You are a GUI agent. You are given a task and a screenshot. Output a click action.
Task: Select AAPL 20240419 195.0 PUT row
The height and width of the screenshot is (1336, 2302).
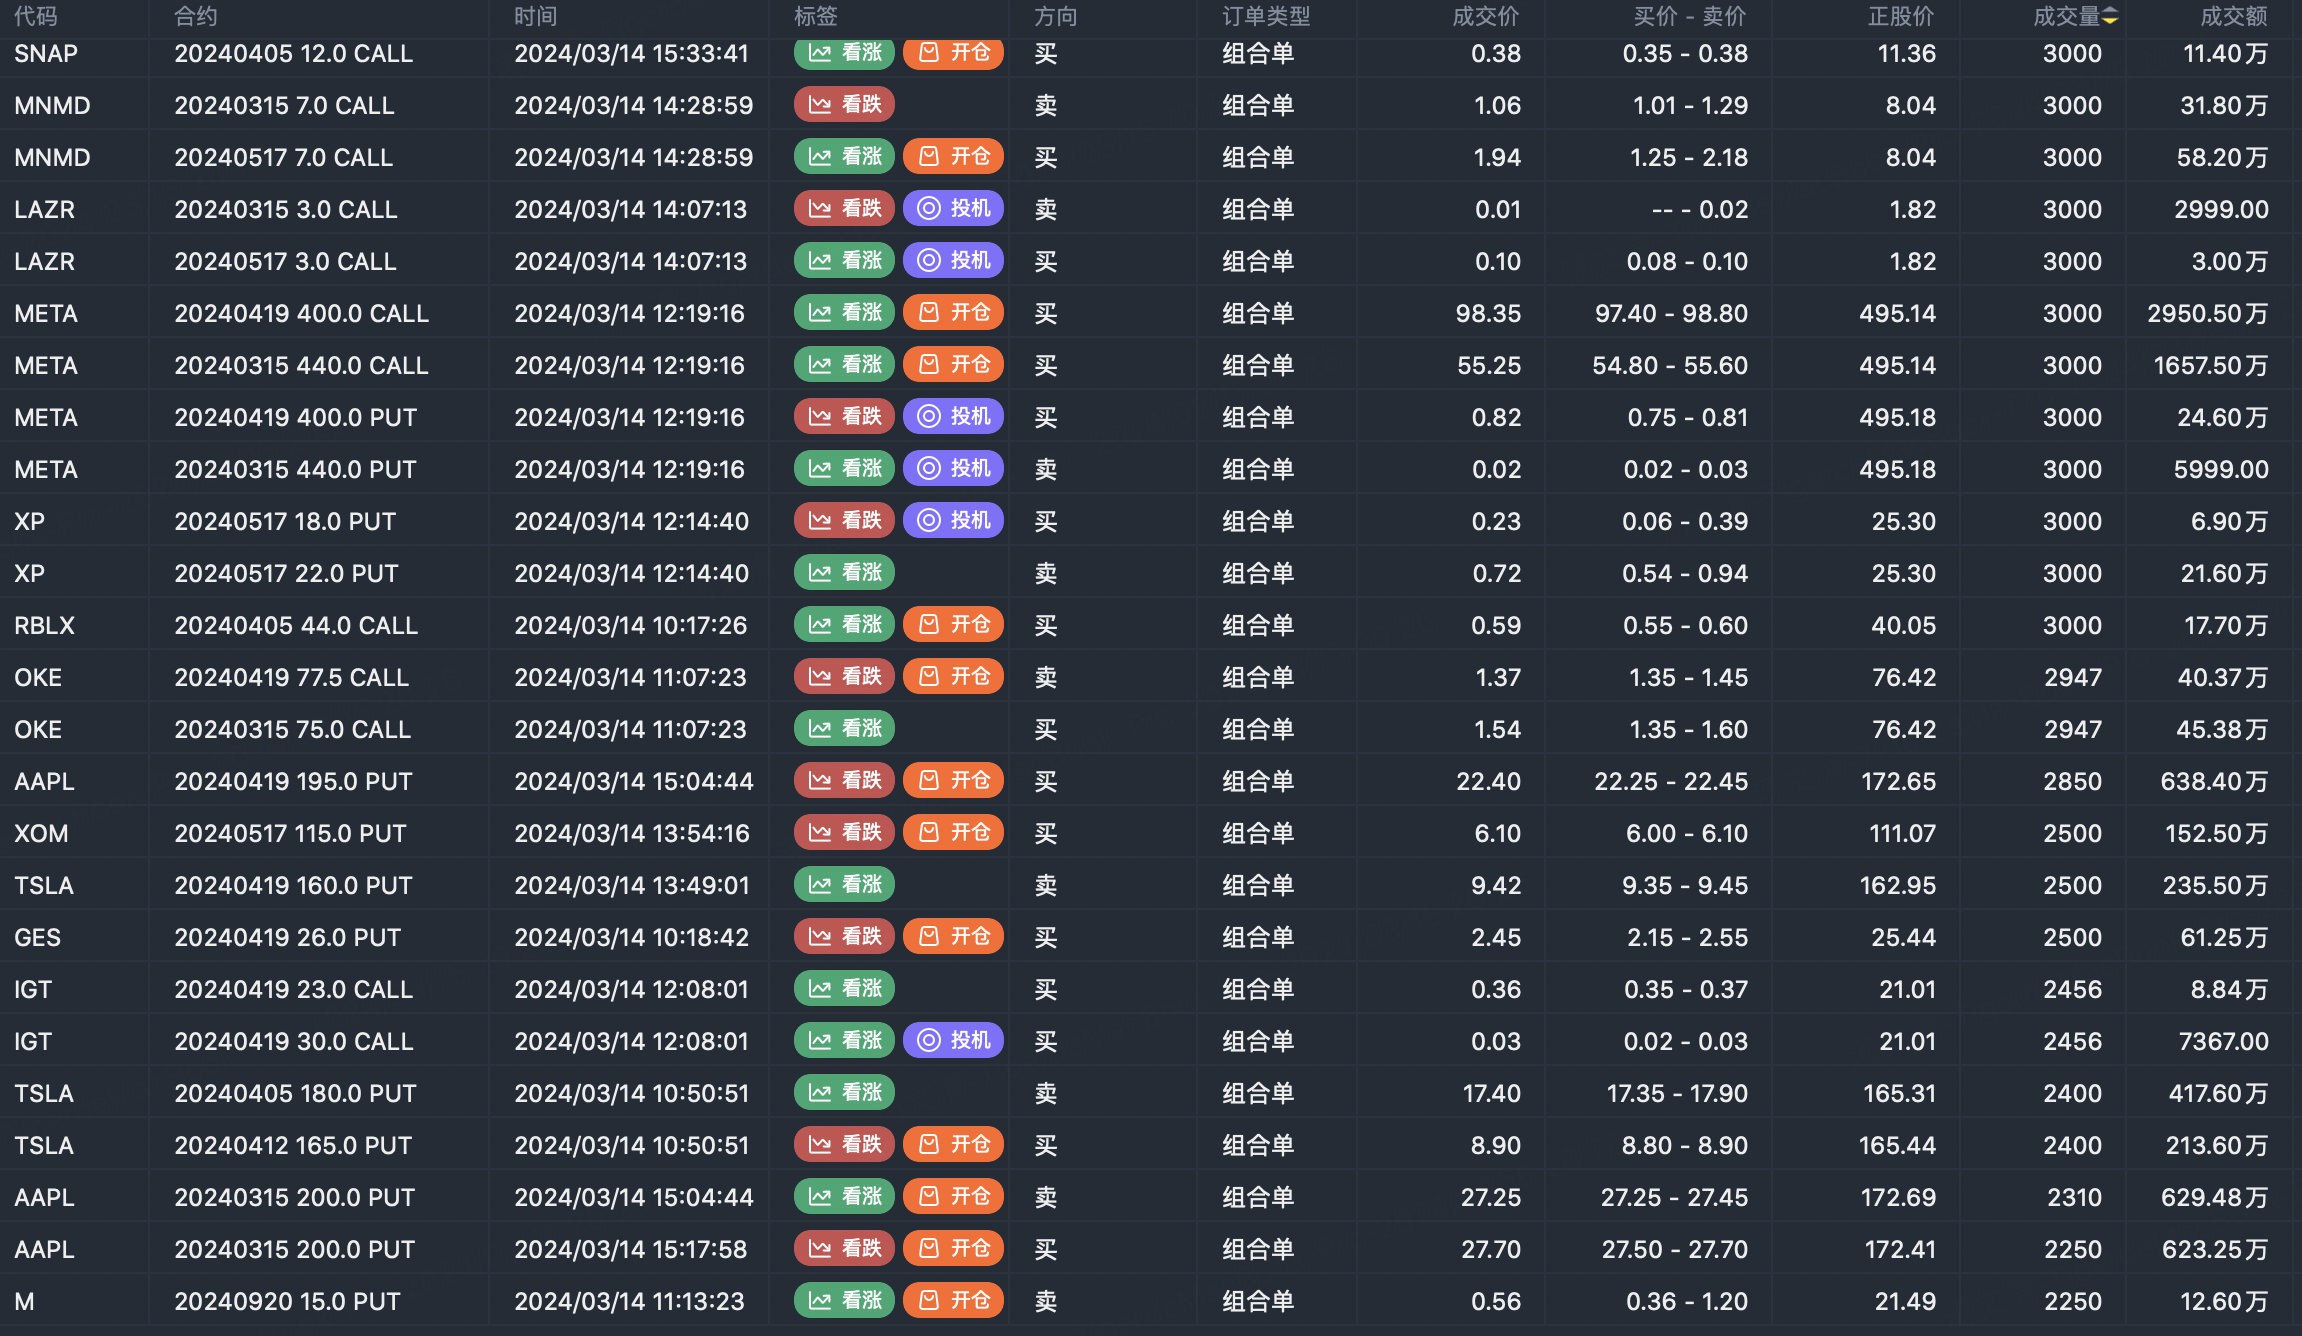(x=293, y=781)
